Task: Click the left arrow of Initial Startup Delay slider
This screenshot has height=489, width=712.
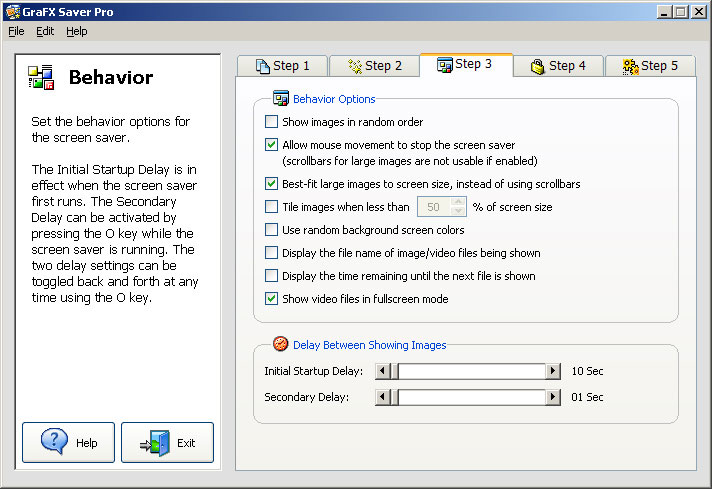Action: (382, 371)
